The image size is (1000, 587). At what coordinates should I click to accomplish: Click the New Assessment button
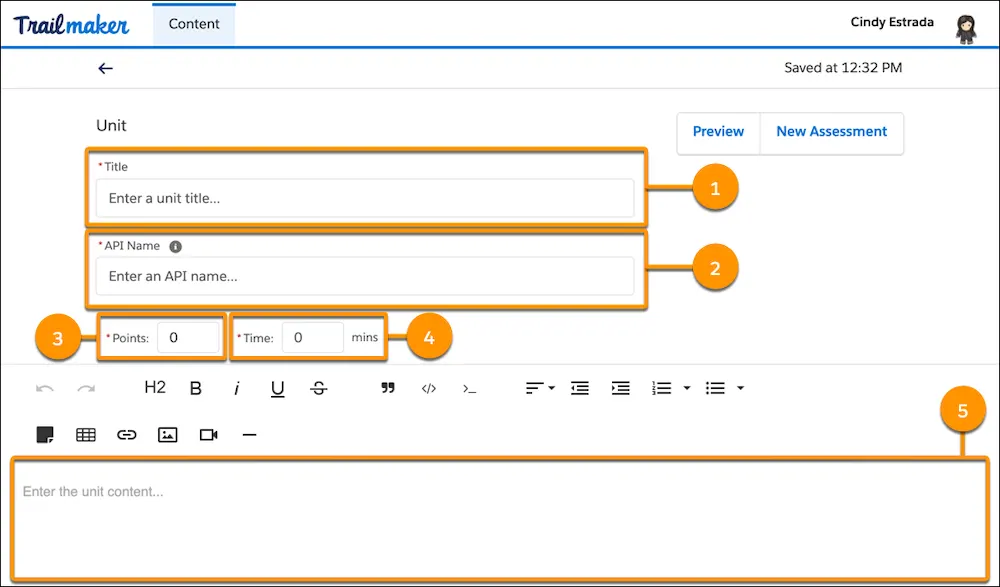[831, 132]
